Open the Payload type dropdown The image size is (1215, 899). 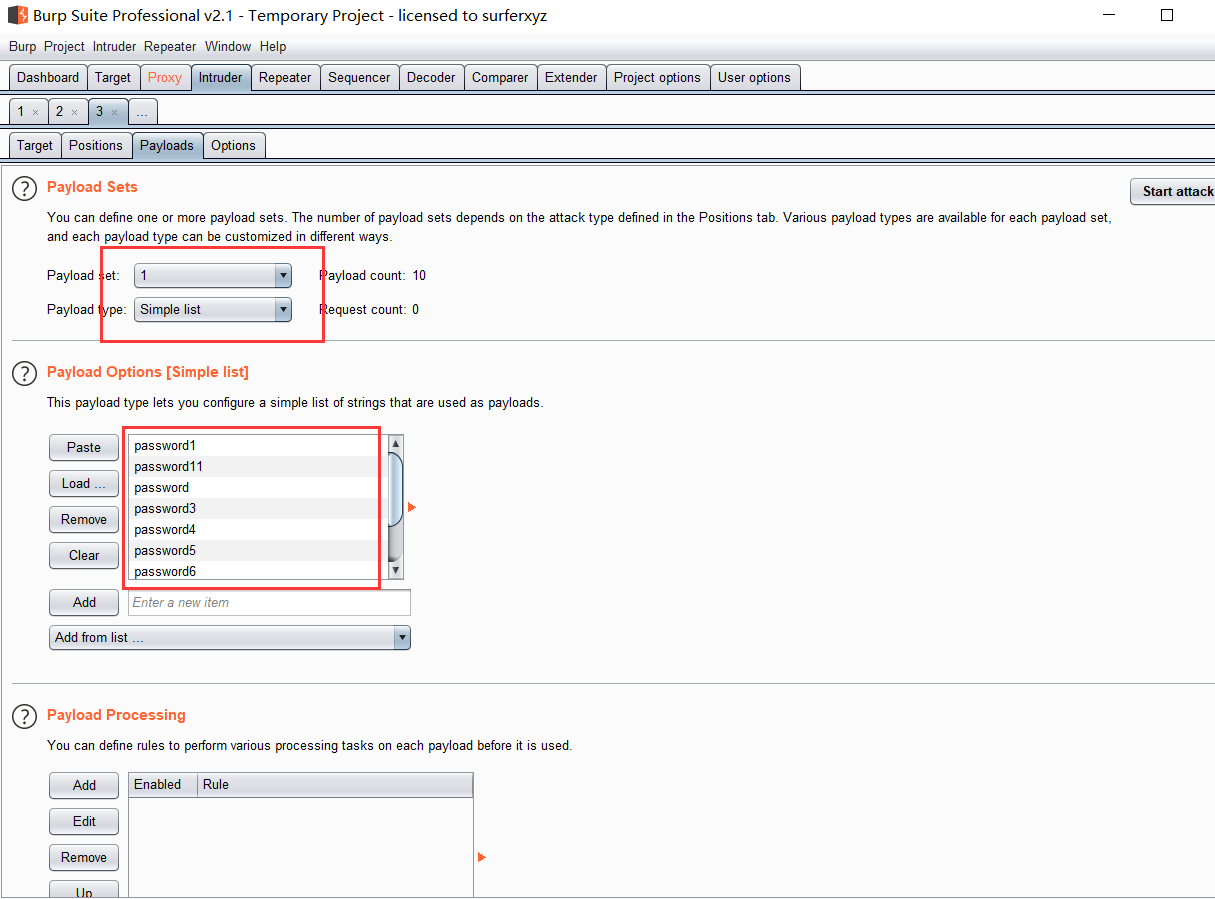click(213, 310)
